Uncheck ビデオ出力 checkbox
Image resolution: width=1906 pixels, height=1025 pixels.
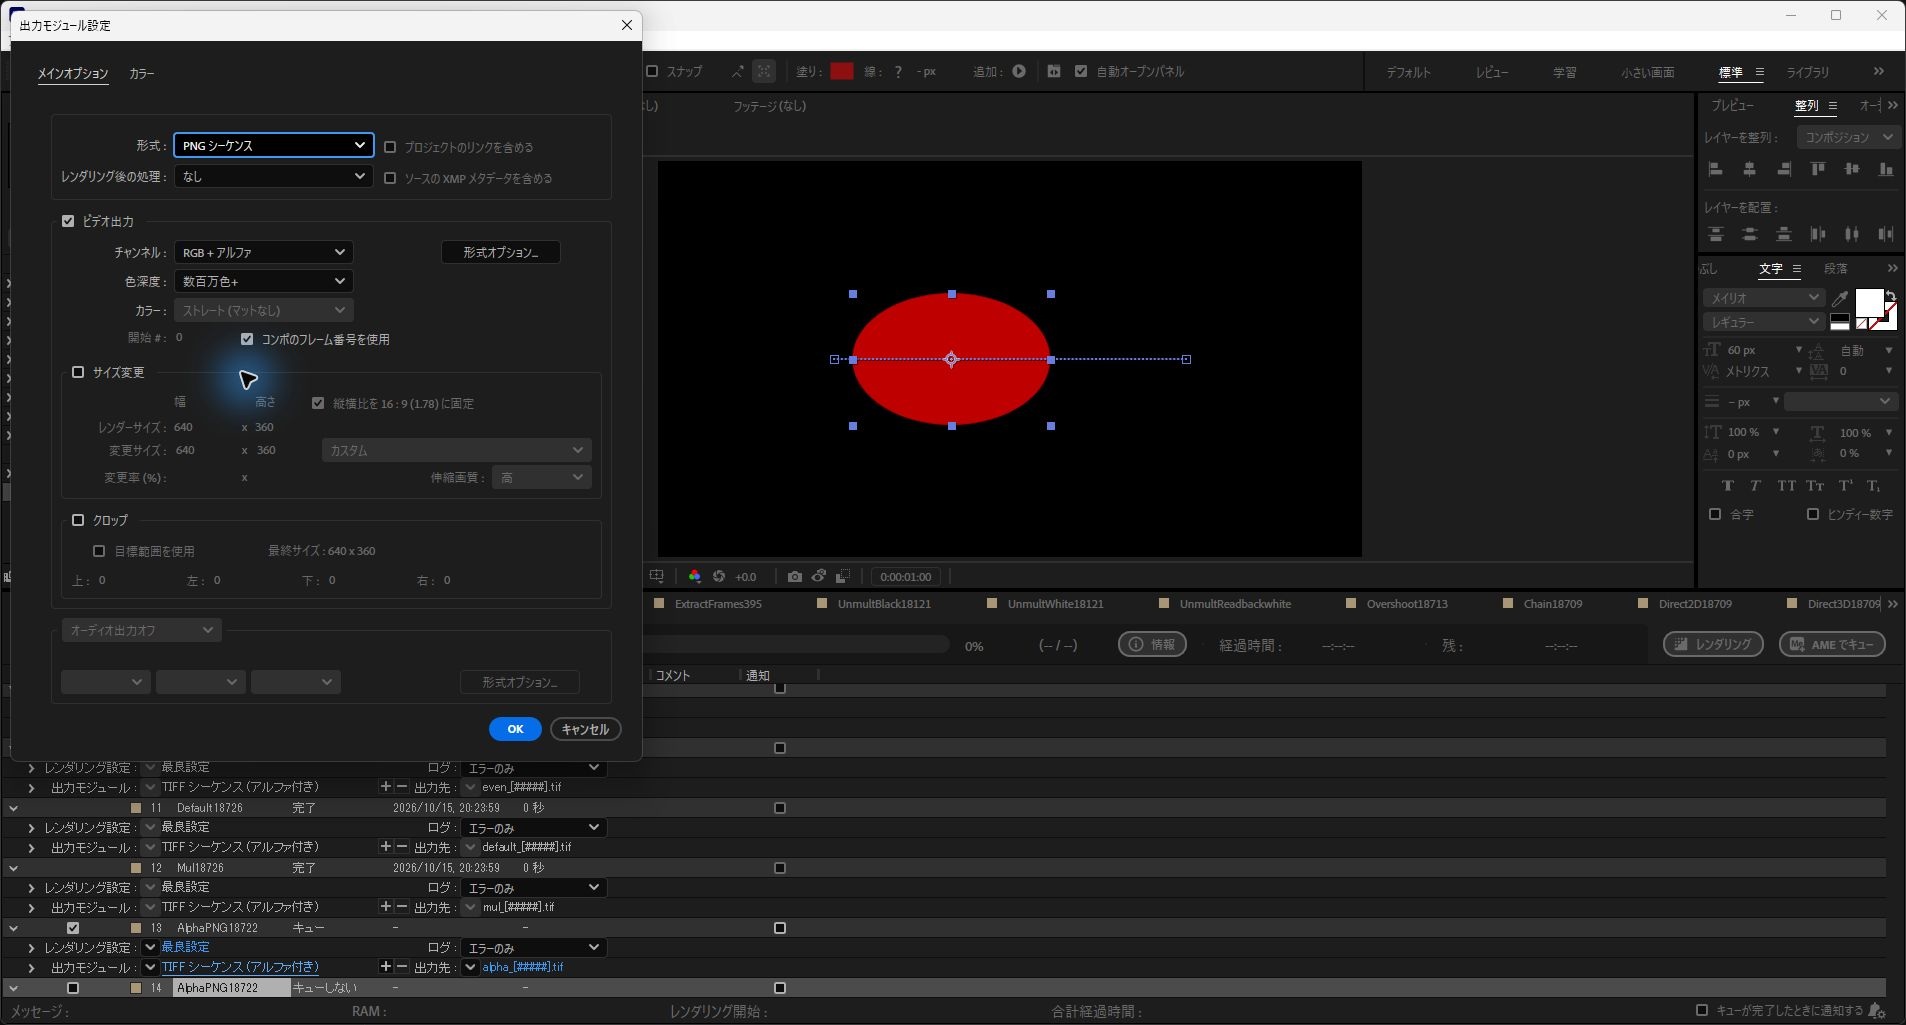pyautogui.click(x=68, y=221)
